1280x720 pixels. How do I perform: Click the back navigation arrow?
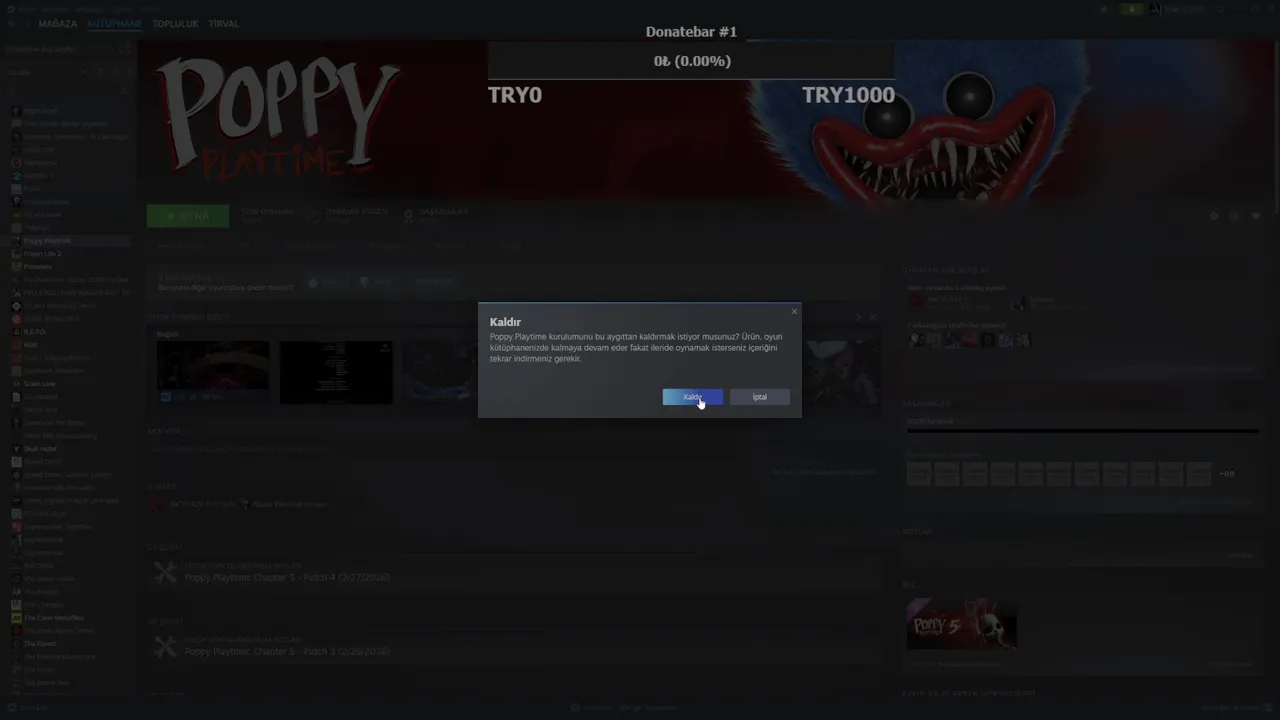12,24
